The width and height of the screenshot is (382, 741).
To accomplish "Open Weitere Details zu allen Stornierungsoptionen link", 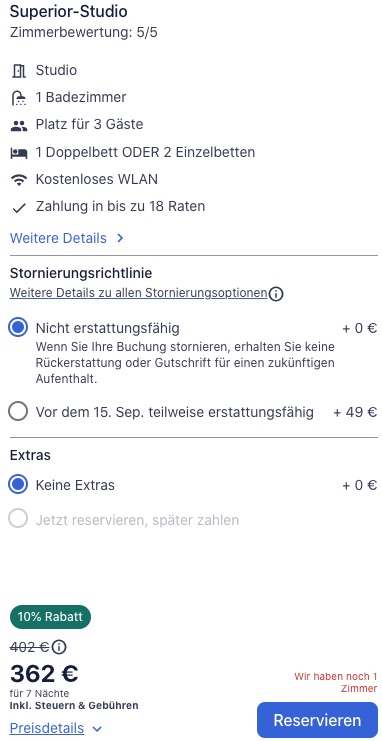I will [x=138, y=293].
